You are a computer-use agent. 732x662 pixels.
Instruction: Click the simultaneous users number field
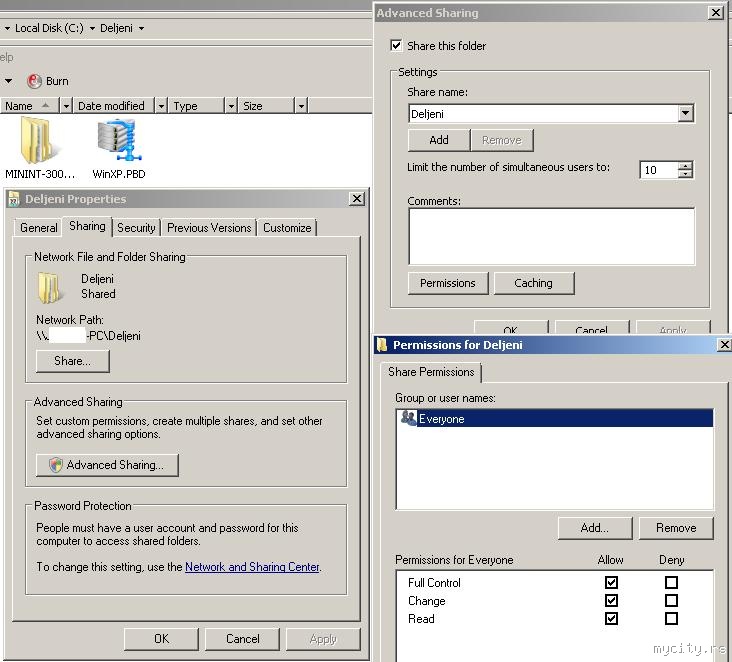[x=659, y=170]
